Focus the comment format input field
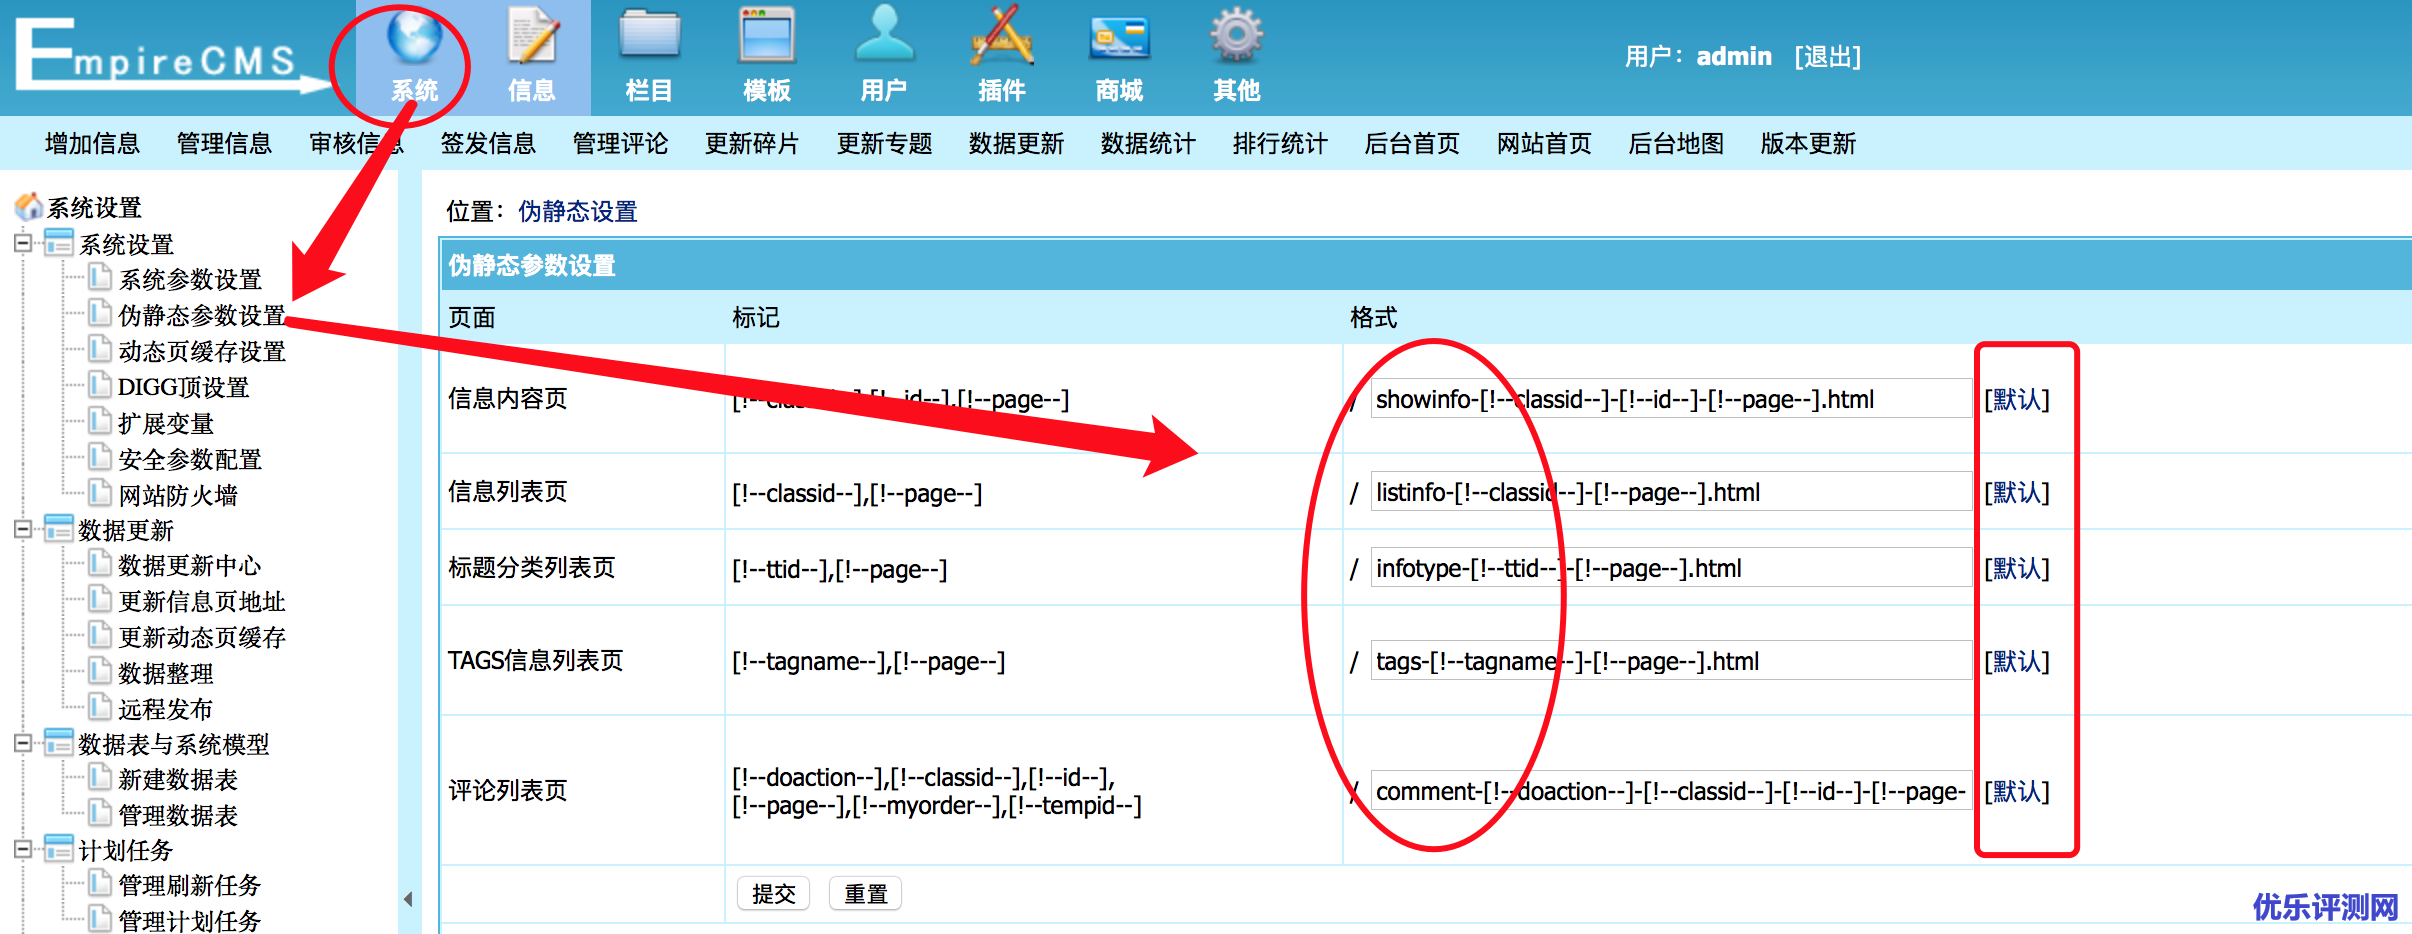This screenshot has height=934, width=2412. click(1671, 791)
